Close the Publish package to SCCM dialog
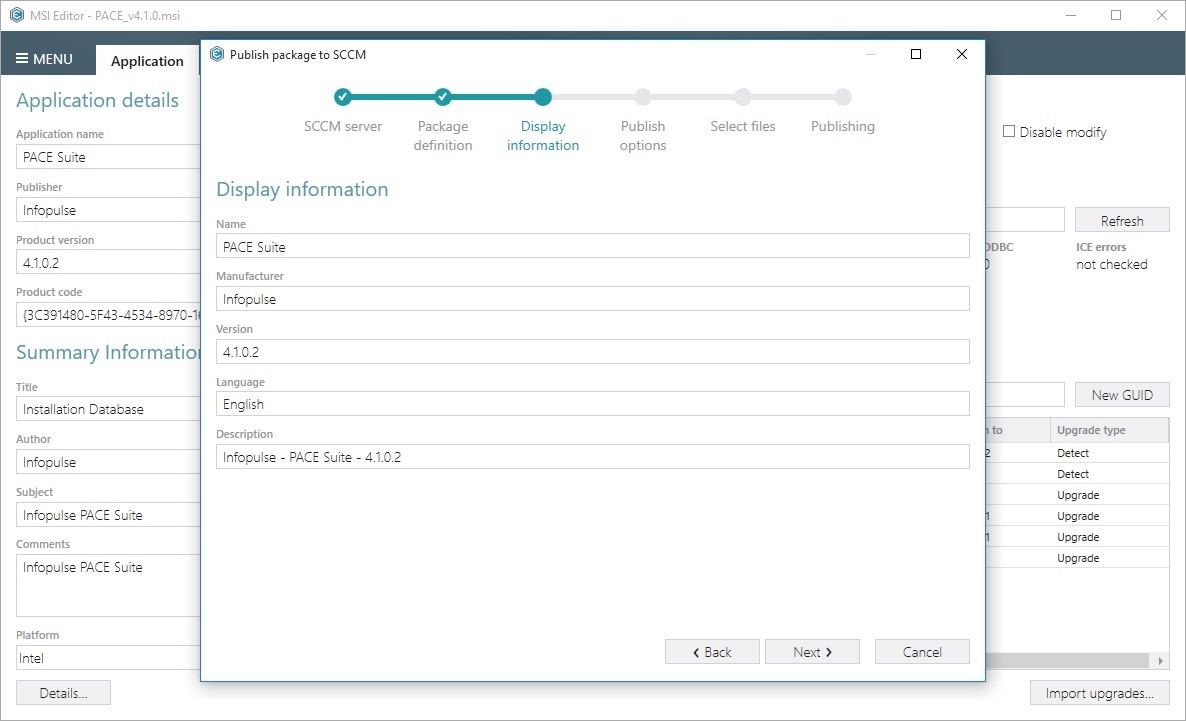This screenshot has width=1186, height=721. click(x=962, y=54)
